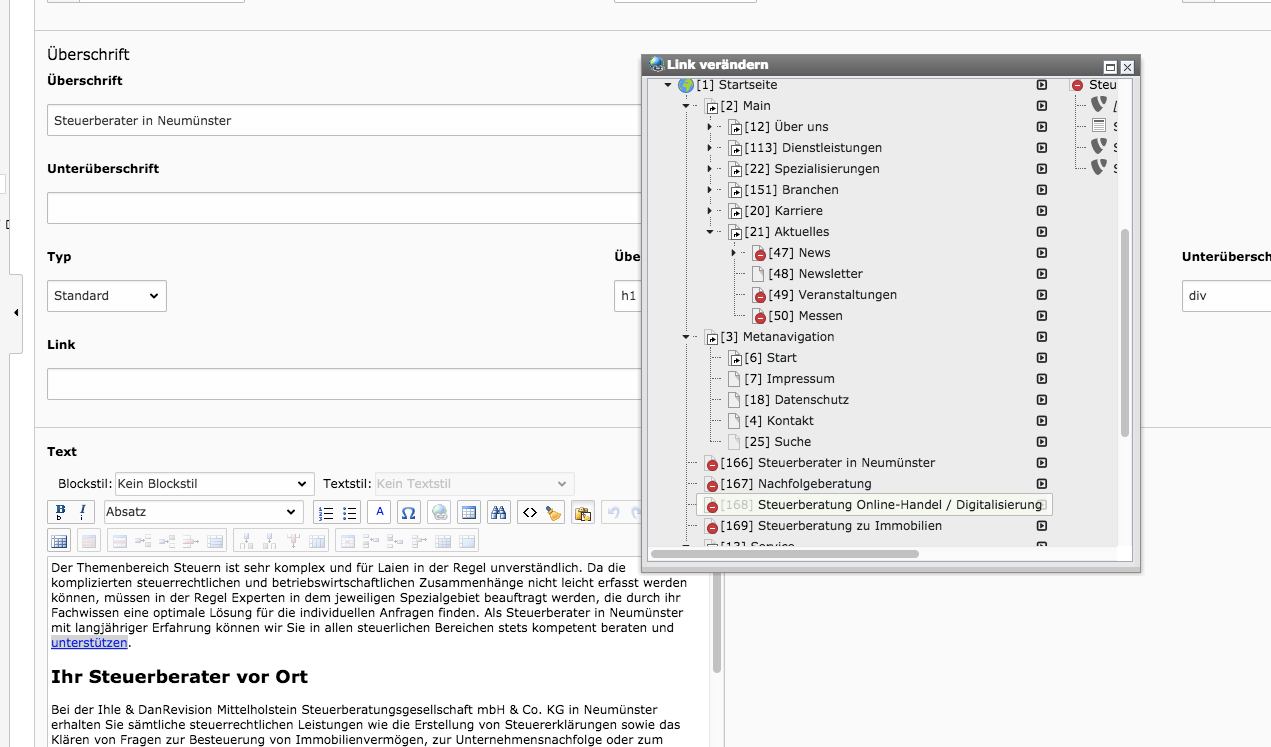Open the Blockstil dropdown

214,484
